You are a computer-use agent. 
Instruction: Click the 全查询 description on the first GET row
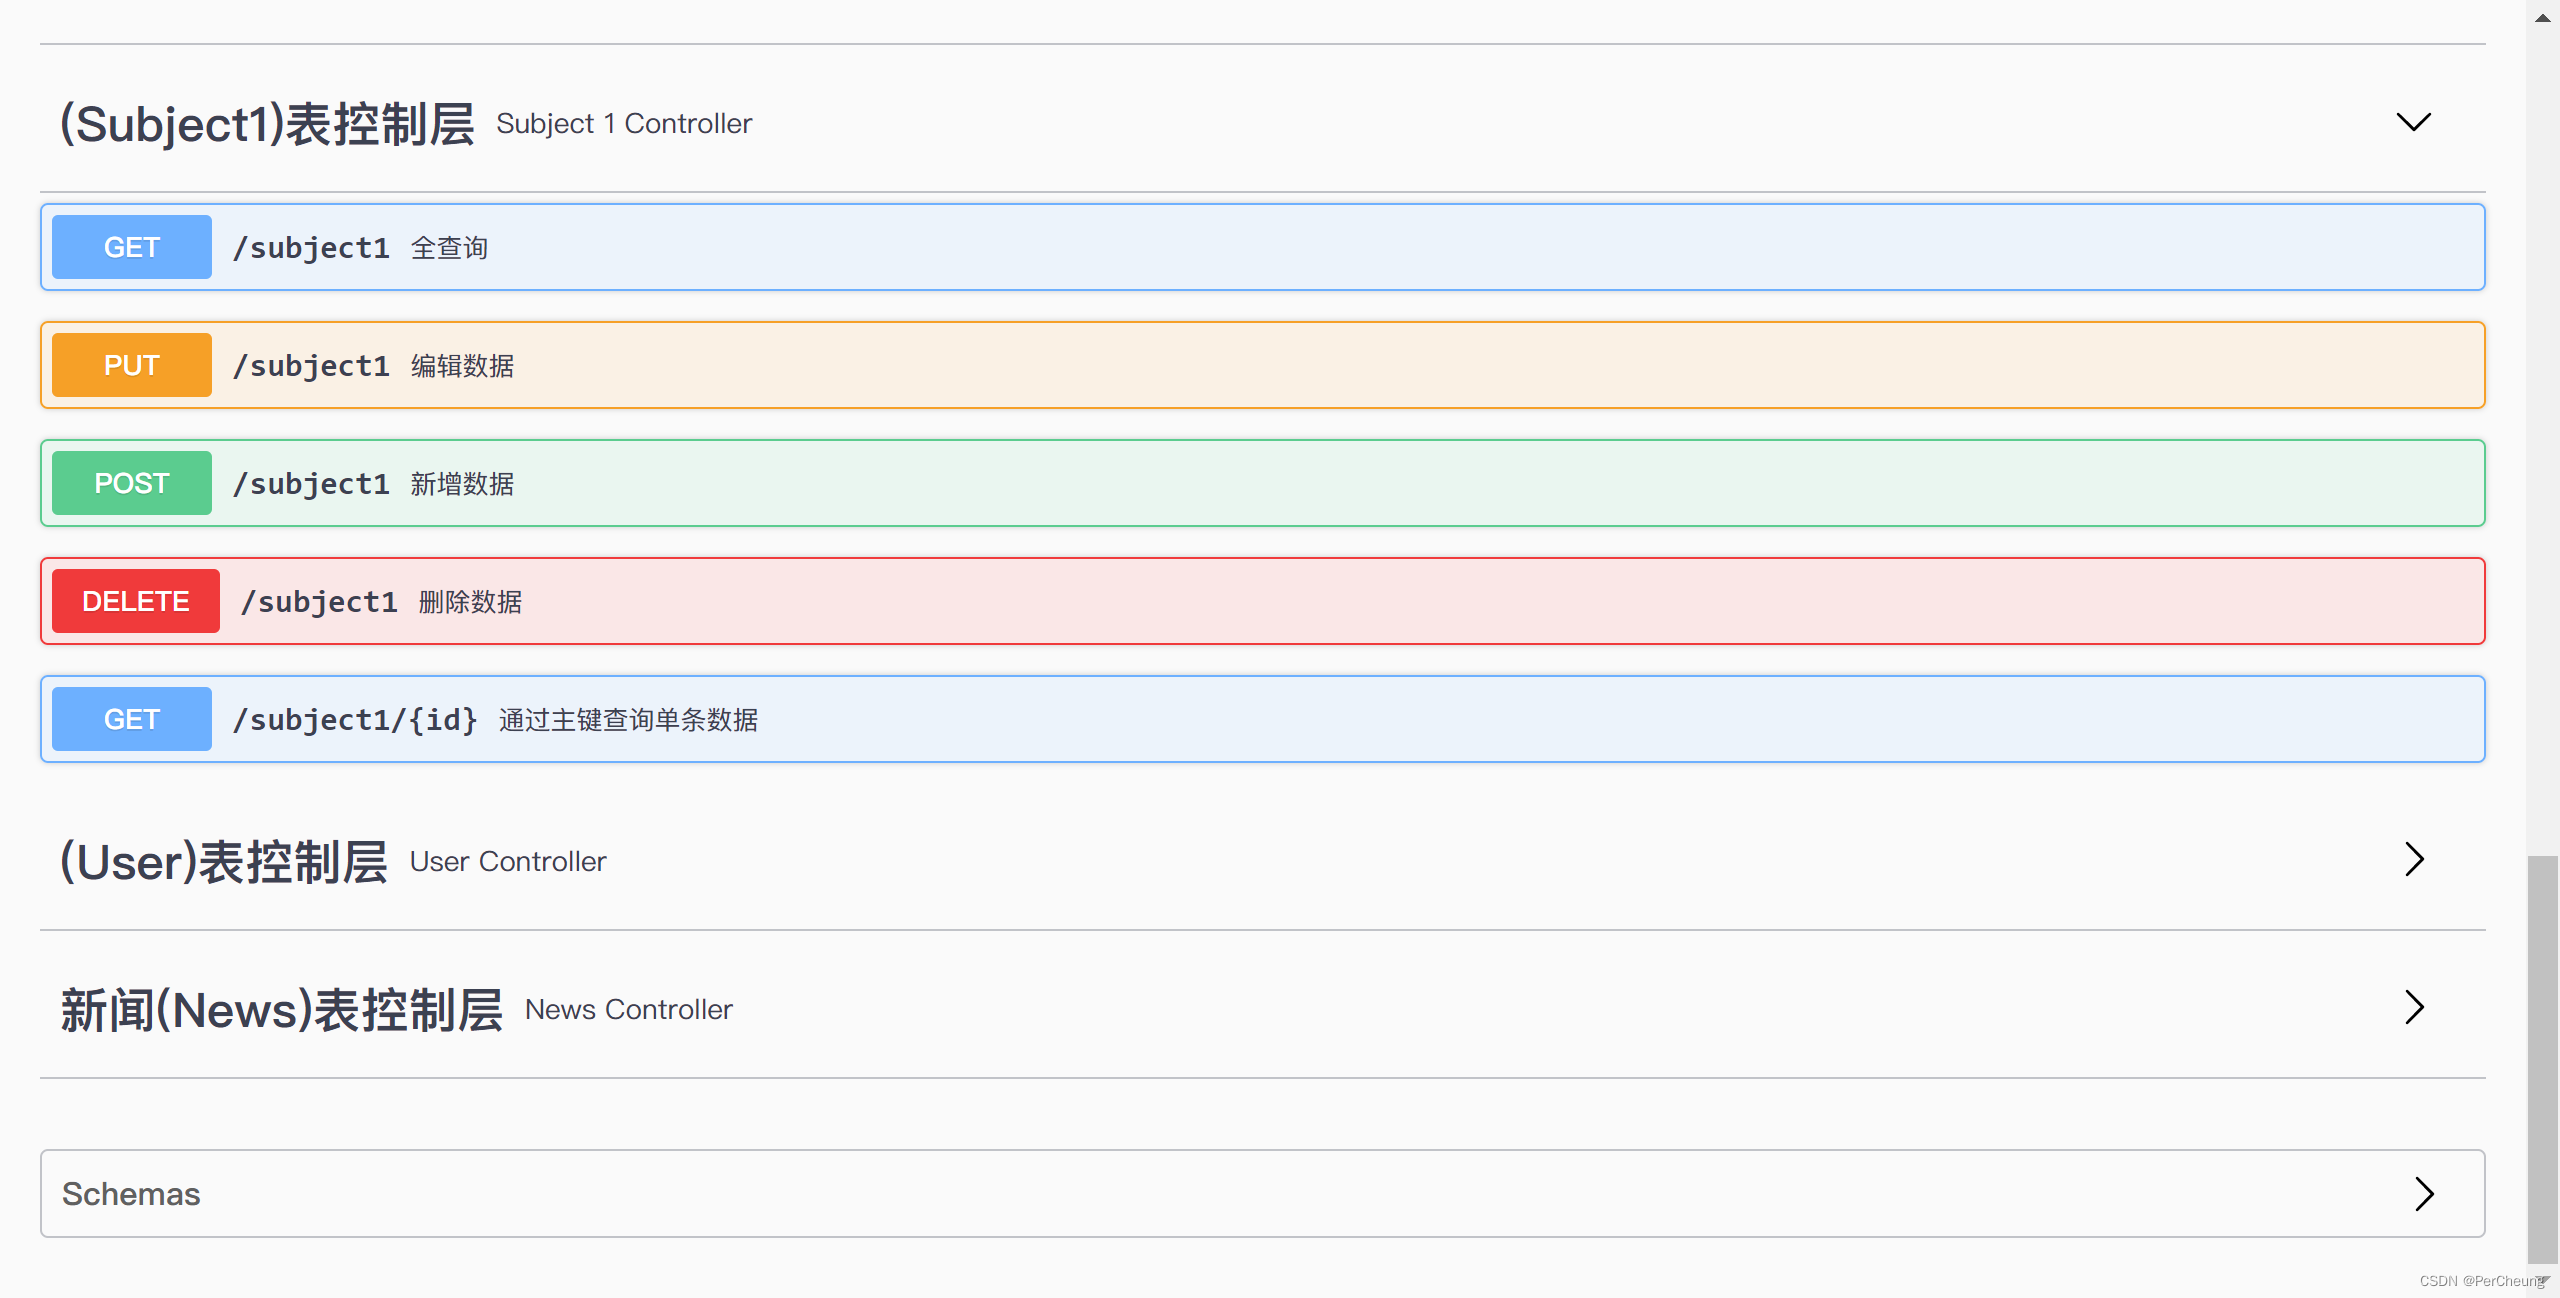tap(449, 248)
